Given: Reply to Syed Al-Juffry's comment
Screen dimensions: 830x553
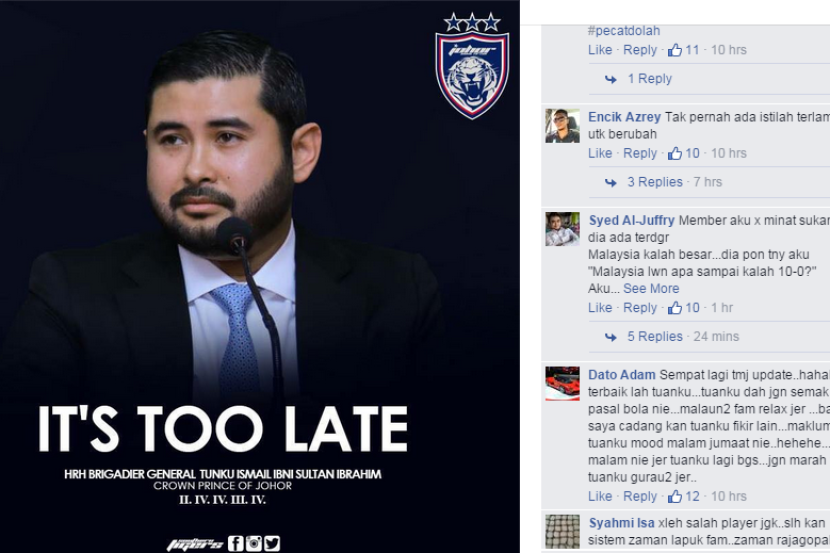Looking at the screenshot, I should pyautogui.click(x=639, y=307).
